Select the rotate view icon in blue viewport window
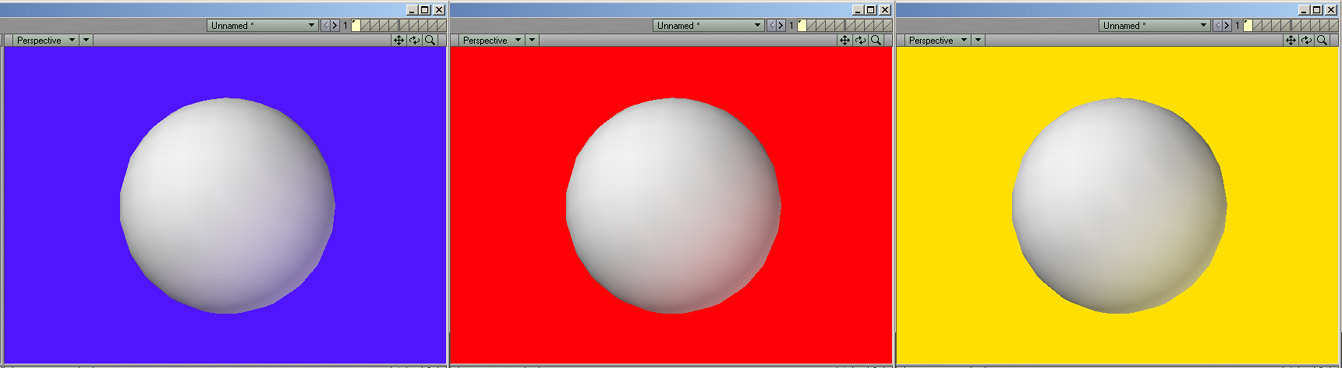 [414, 40]
